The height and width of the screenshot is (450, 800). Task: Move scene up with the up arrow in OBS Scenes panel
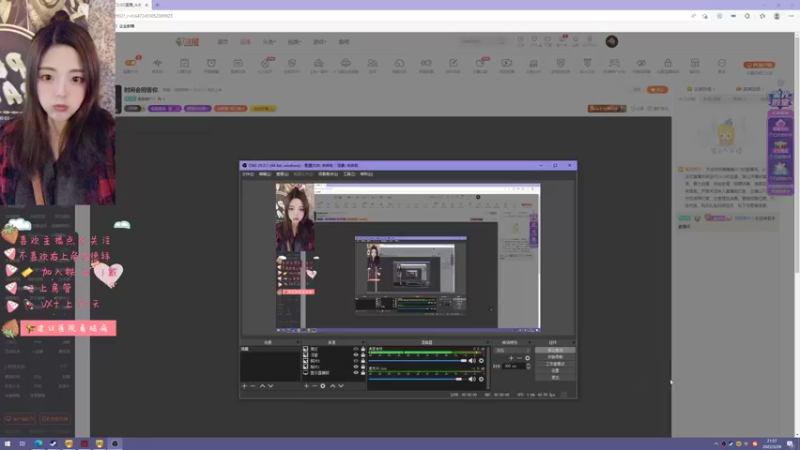(262, 386)
